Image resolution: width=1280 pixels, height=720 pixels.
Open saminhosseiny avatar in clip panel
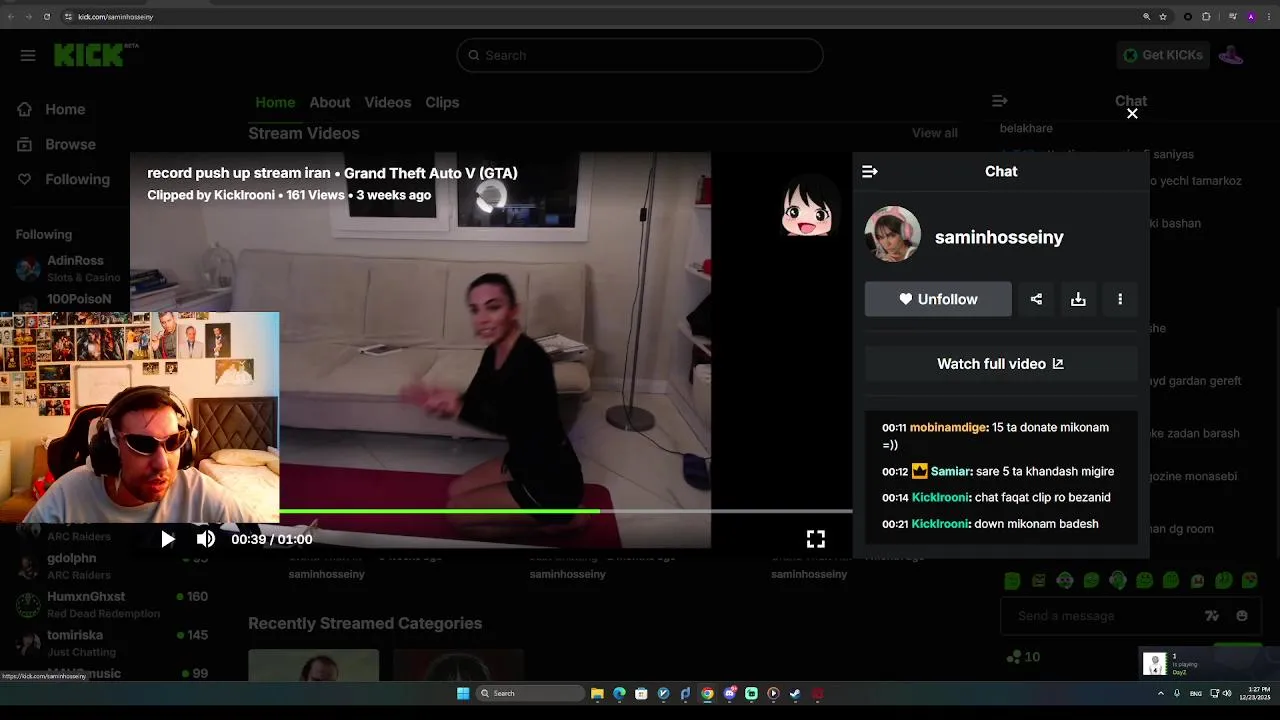click(892, 234)
